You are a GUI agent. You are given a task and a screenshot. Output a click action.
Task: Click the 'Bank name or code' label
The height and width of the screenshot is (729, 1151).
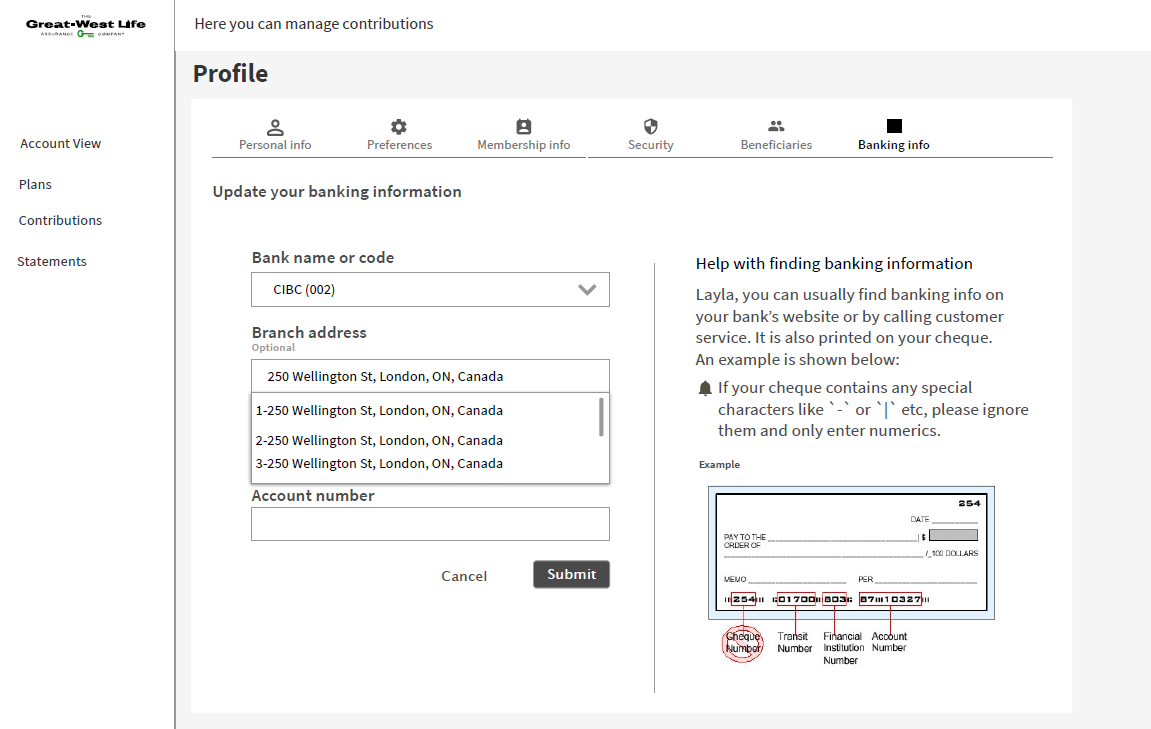[323, 258]
